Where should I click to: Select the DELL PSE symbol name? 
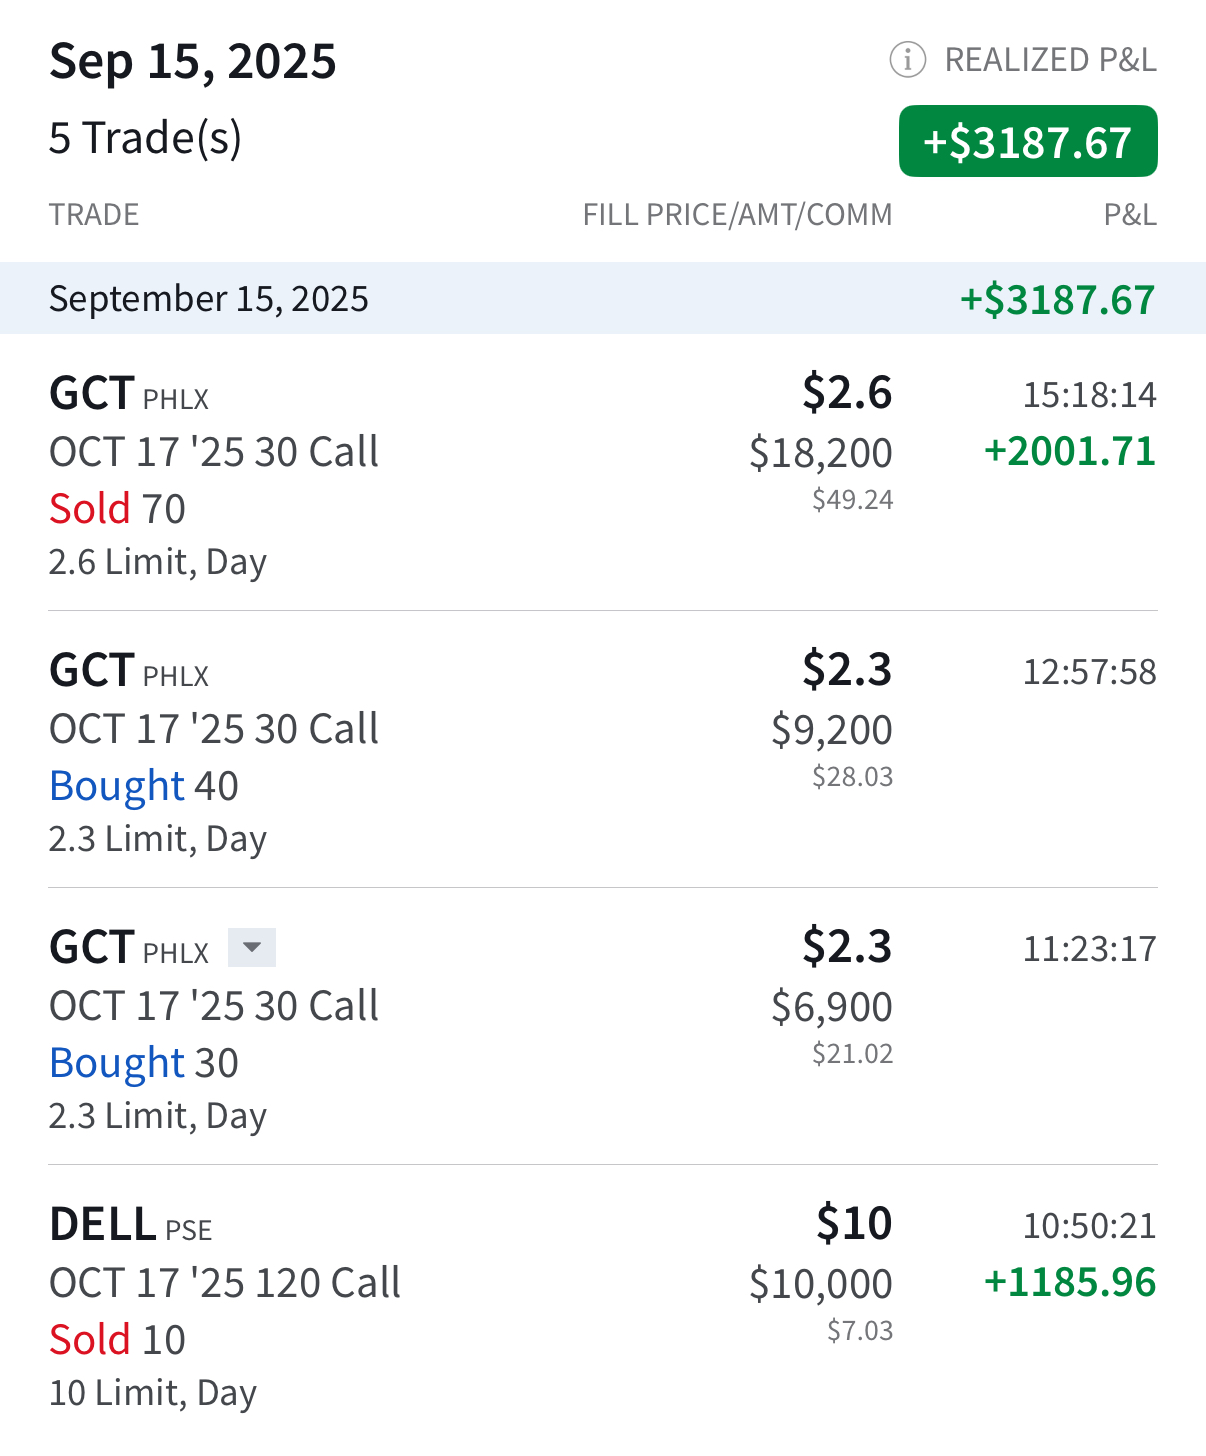tap(131, 1225)
